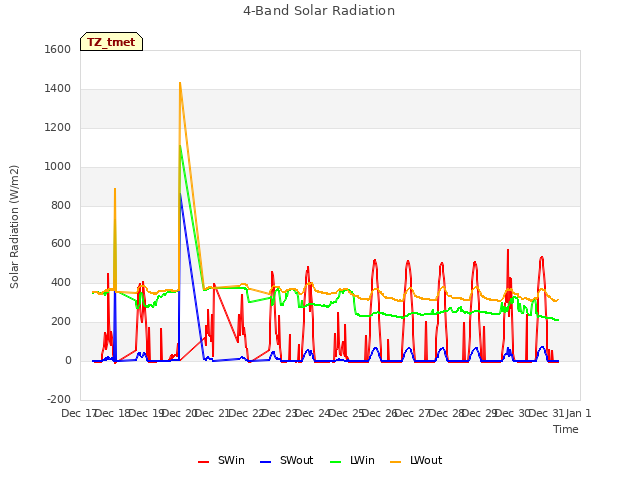Click the 800 y-axis tick label

(61, 205)
